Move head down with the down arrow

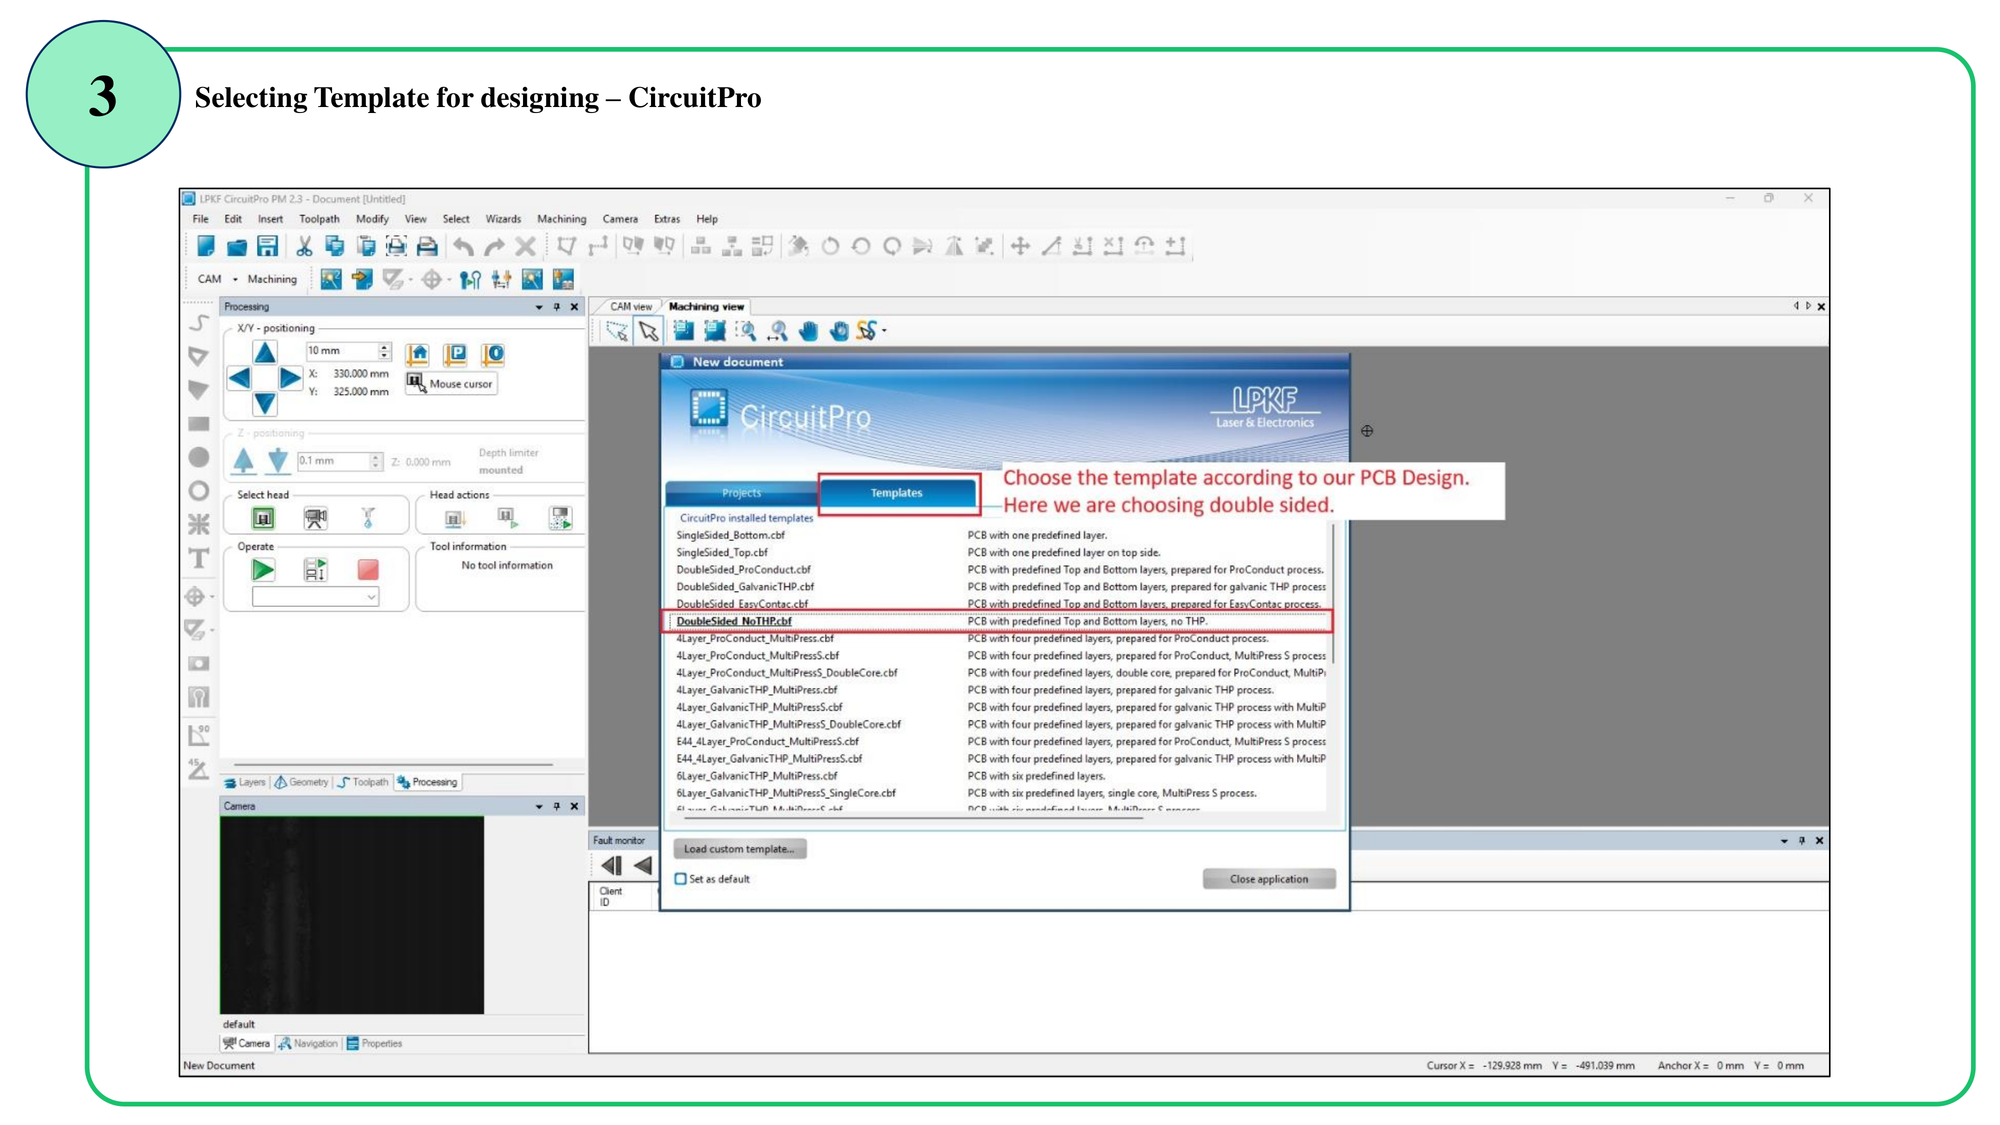[x=264, y=404]
